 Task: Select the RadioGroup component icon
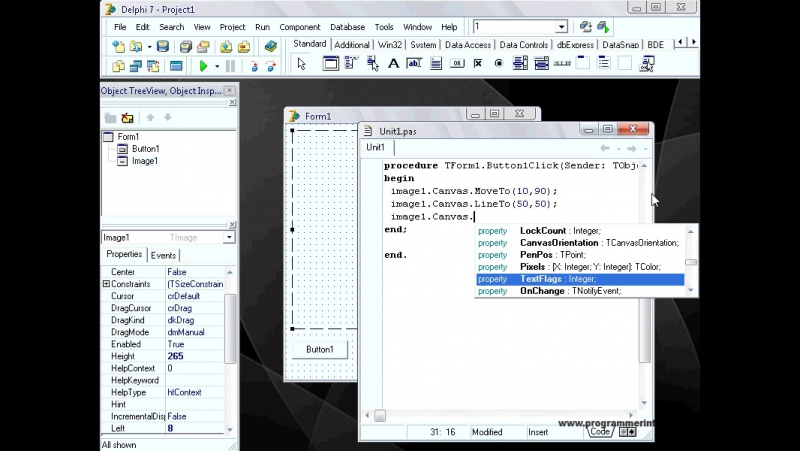tap(604, 64)
